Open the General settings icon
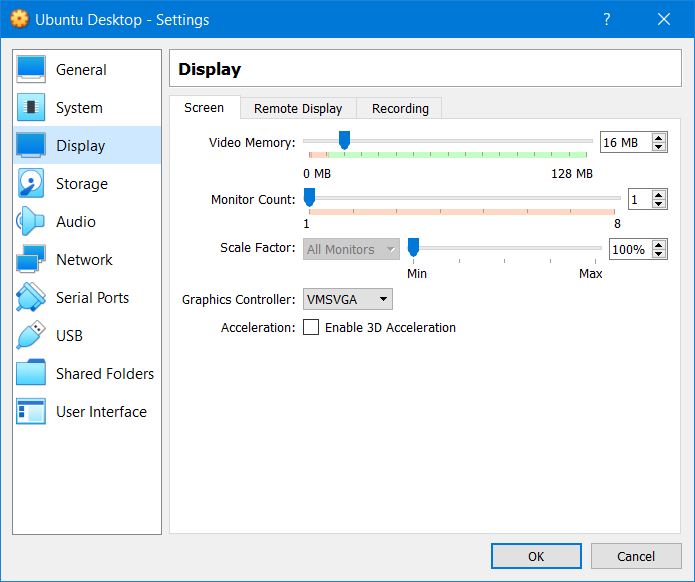Viewport: 695px width, 582px height. (x=31, y=70)
